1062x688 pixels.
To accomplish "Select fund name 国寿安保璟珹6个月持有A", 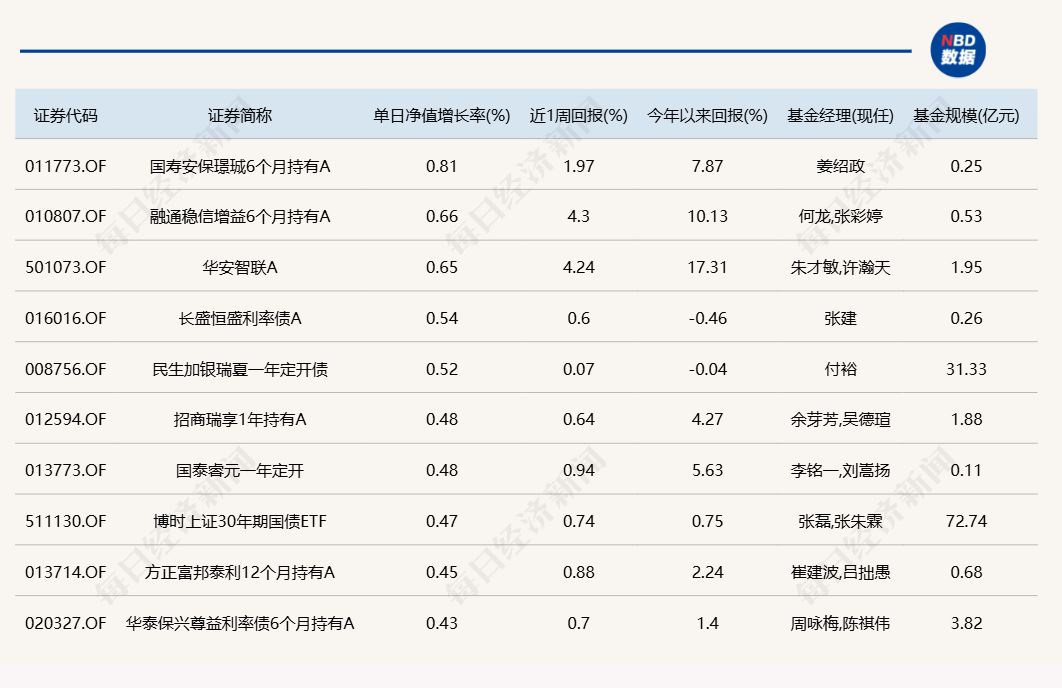I will coord(240,166).
